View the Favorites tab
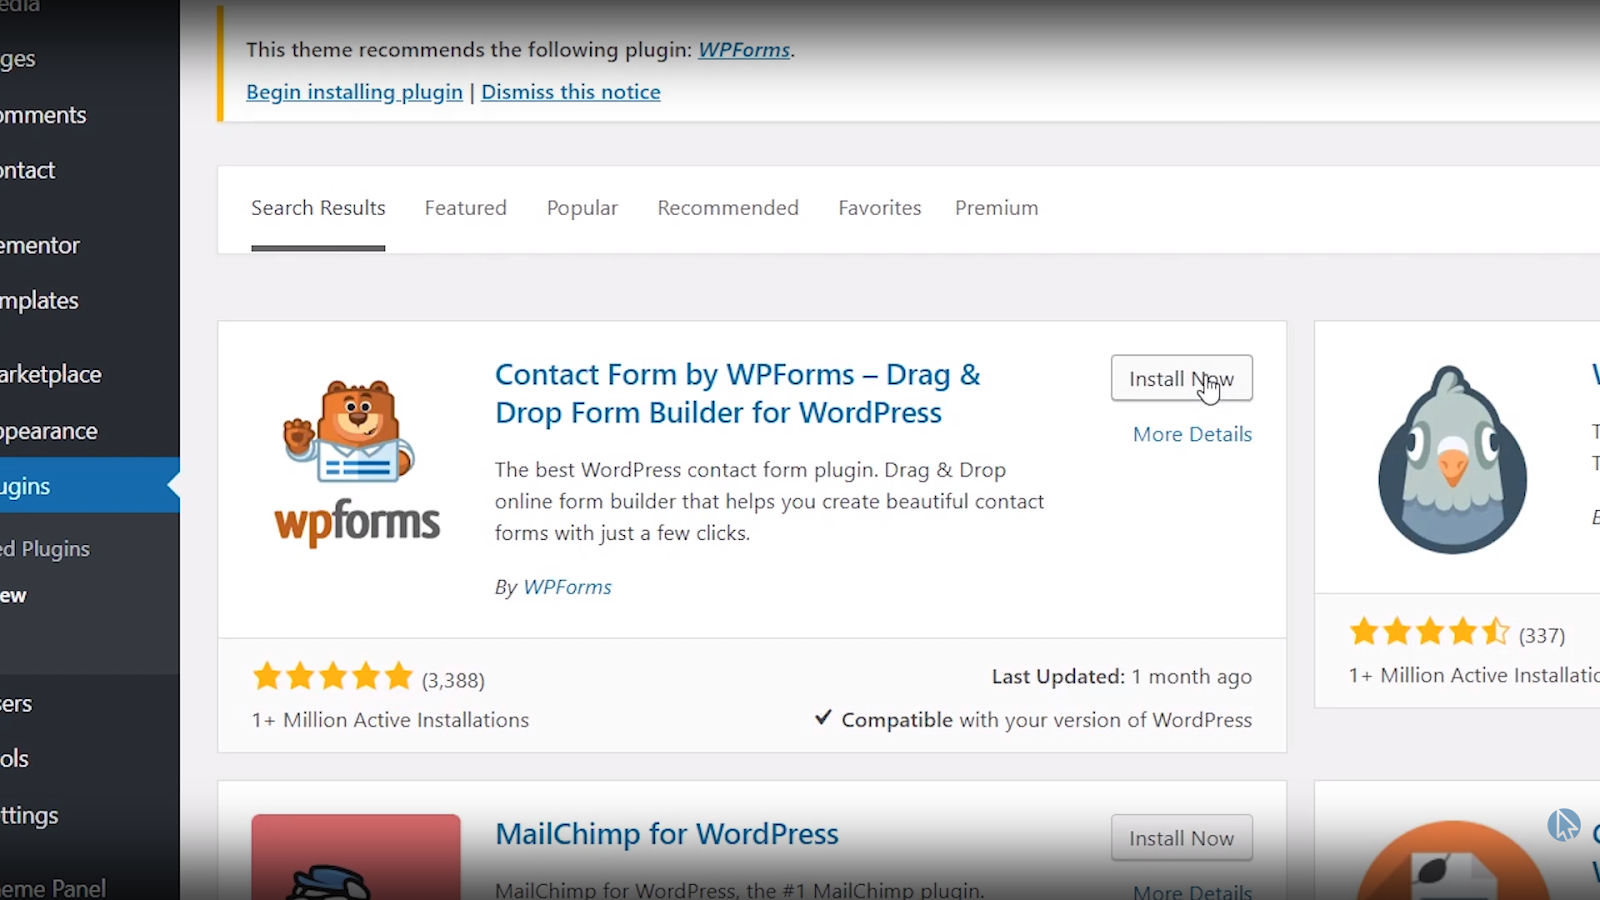Screen dimensions: 1600x900 tap(880, 208)
